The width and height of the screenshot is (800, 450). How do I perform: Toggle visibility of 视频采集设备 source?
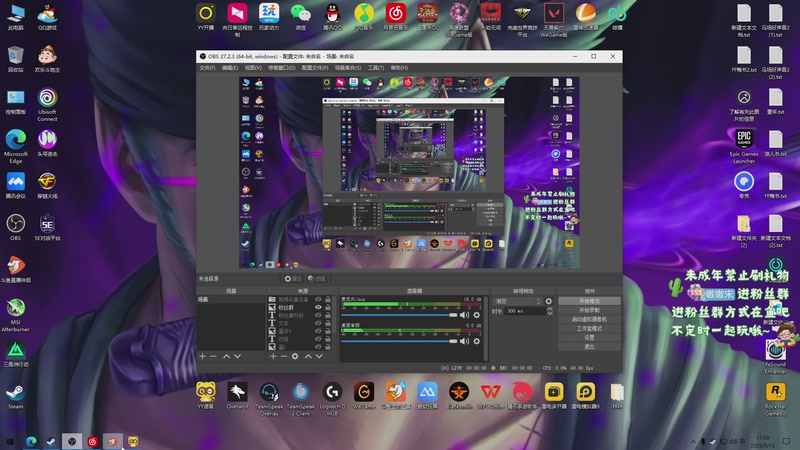coord(318,299)
